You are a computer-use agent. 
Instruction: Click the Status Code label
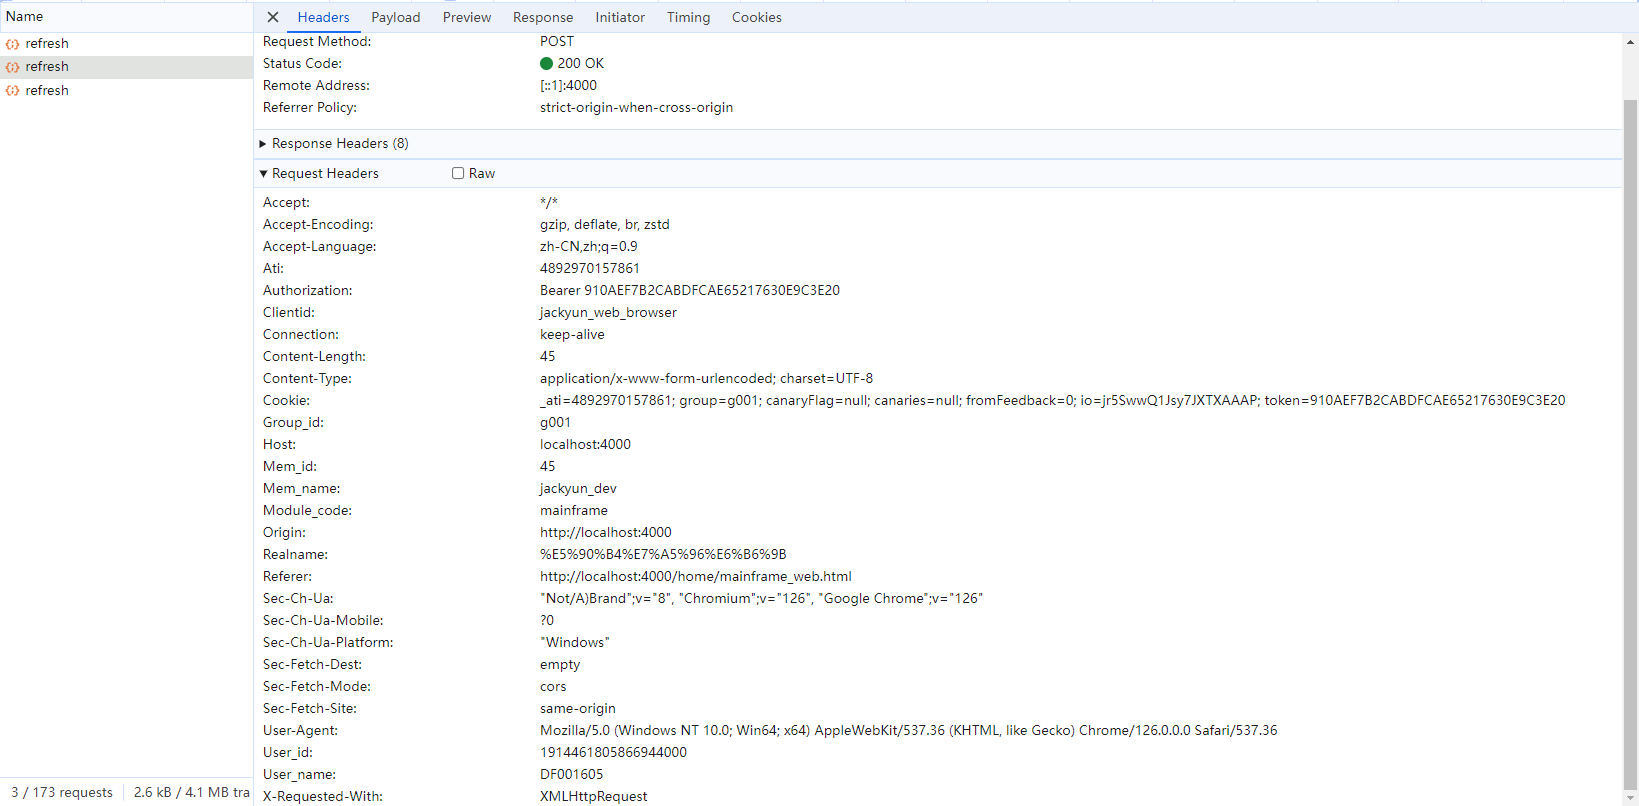point(302,64)
